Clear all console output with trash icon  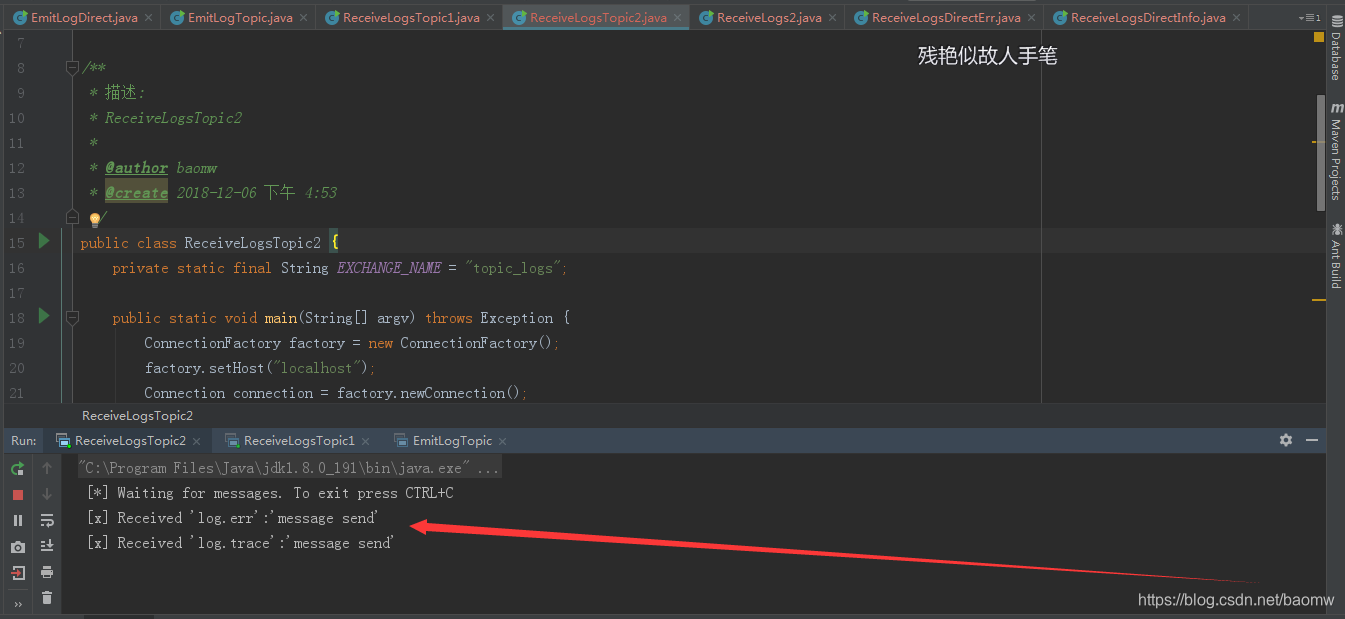[x=47, y=598]
